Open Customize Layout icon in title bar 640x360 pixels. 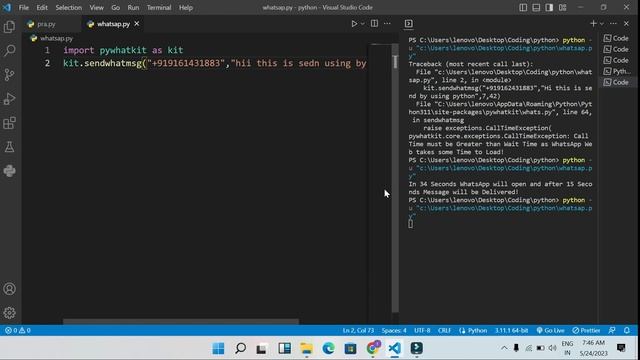pyautogui.click(x=562, y=7)
